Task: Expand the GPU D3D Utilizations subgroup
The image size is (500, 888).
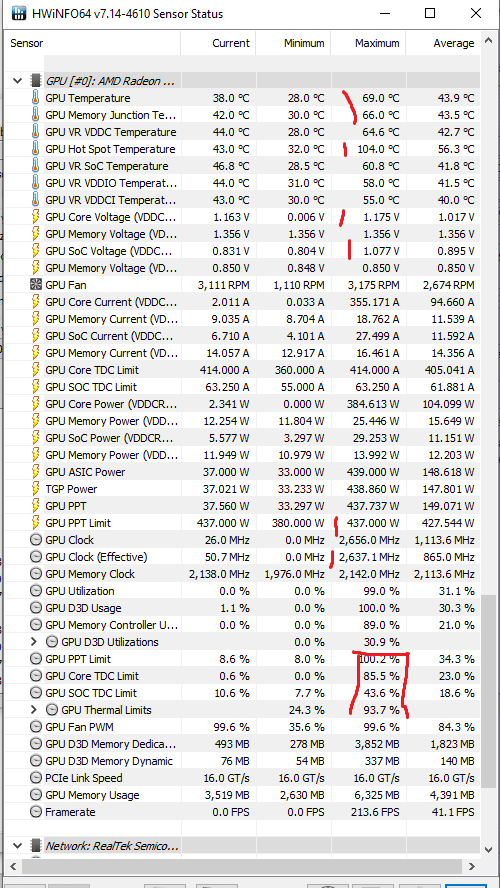Action: click(33, 642)
